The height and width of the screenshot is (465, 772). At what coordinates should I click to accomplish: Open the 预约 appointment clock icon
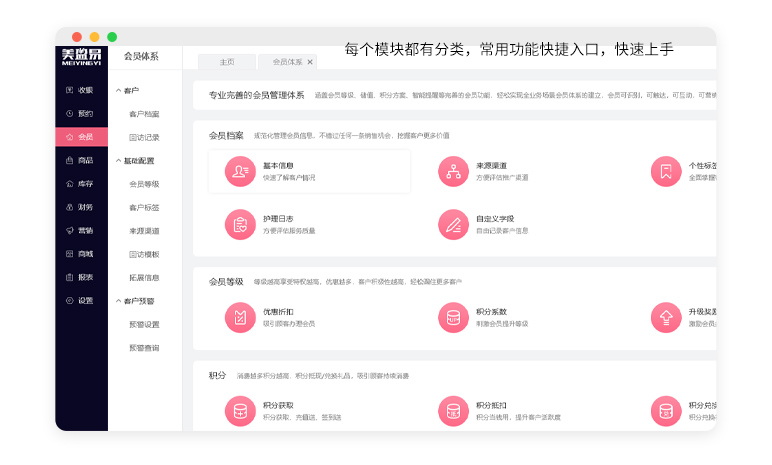69,113
